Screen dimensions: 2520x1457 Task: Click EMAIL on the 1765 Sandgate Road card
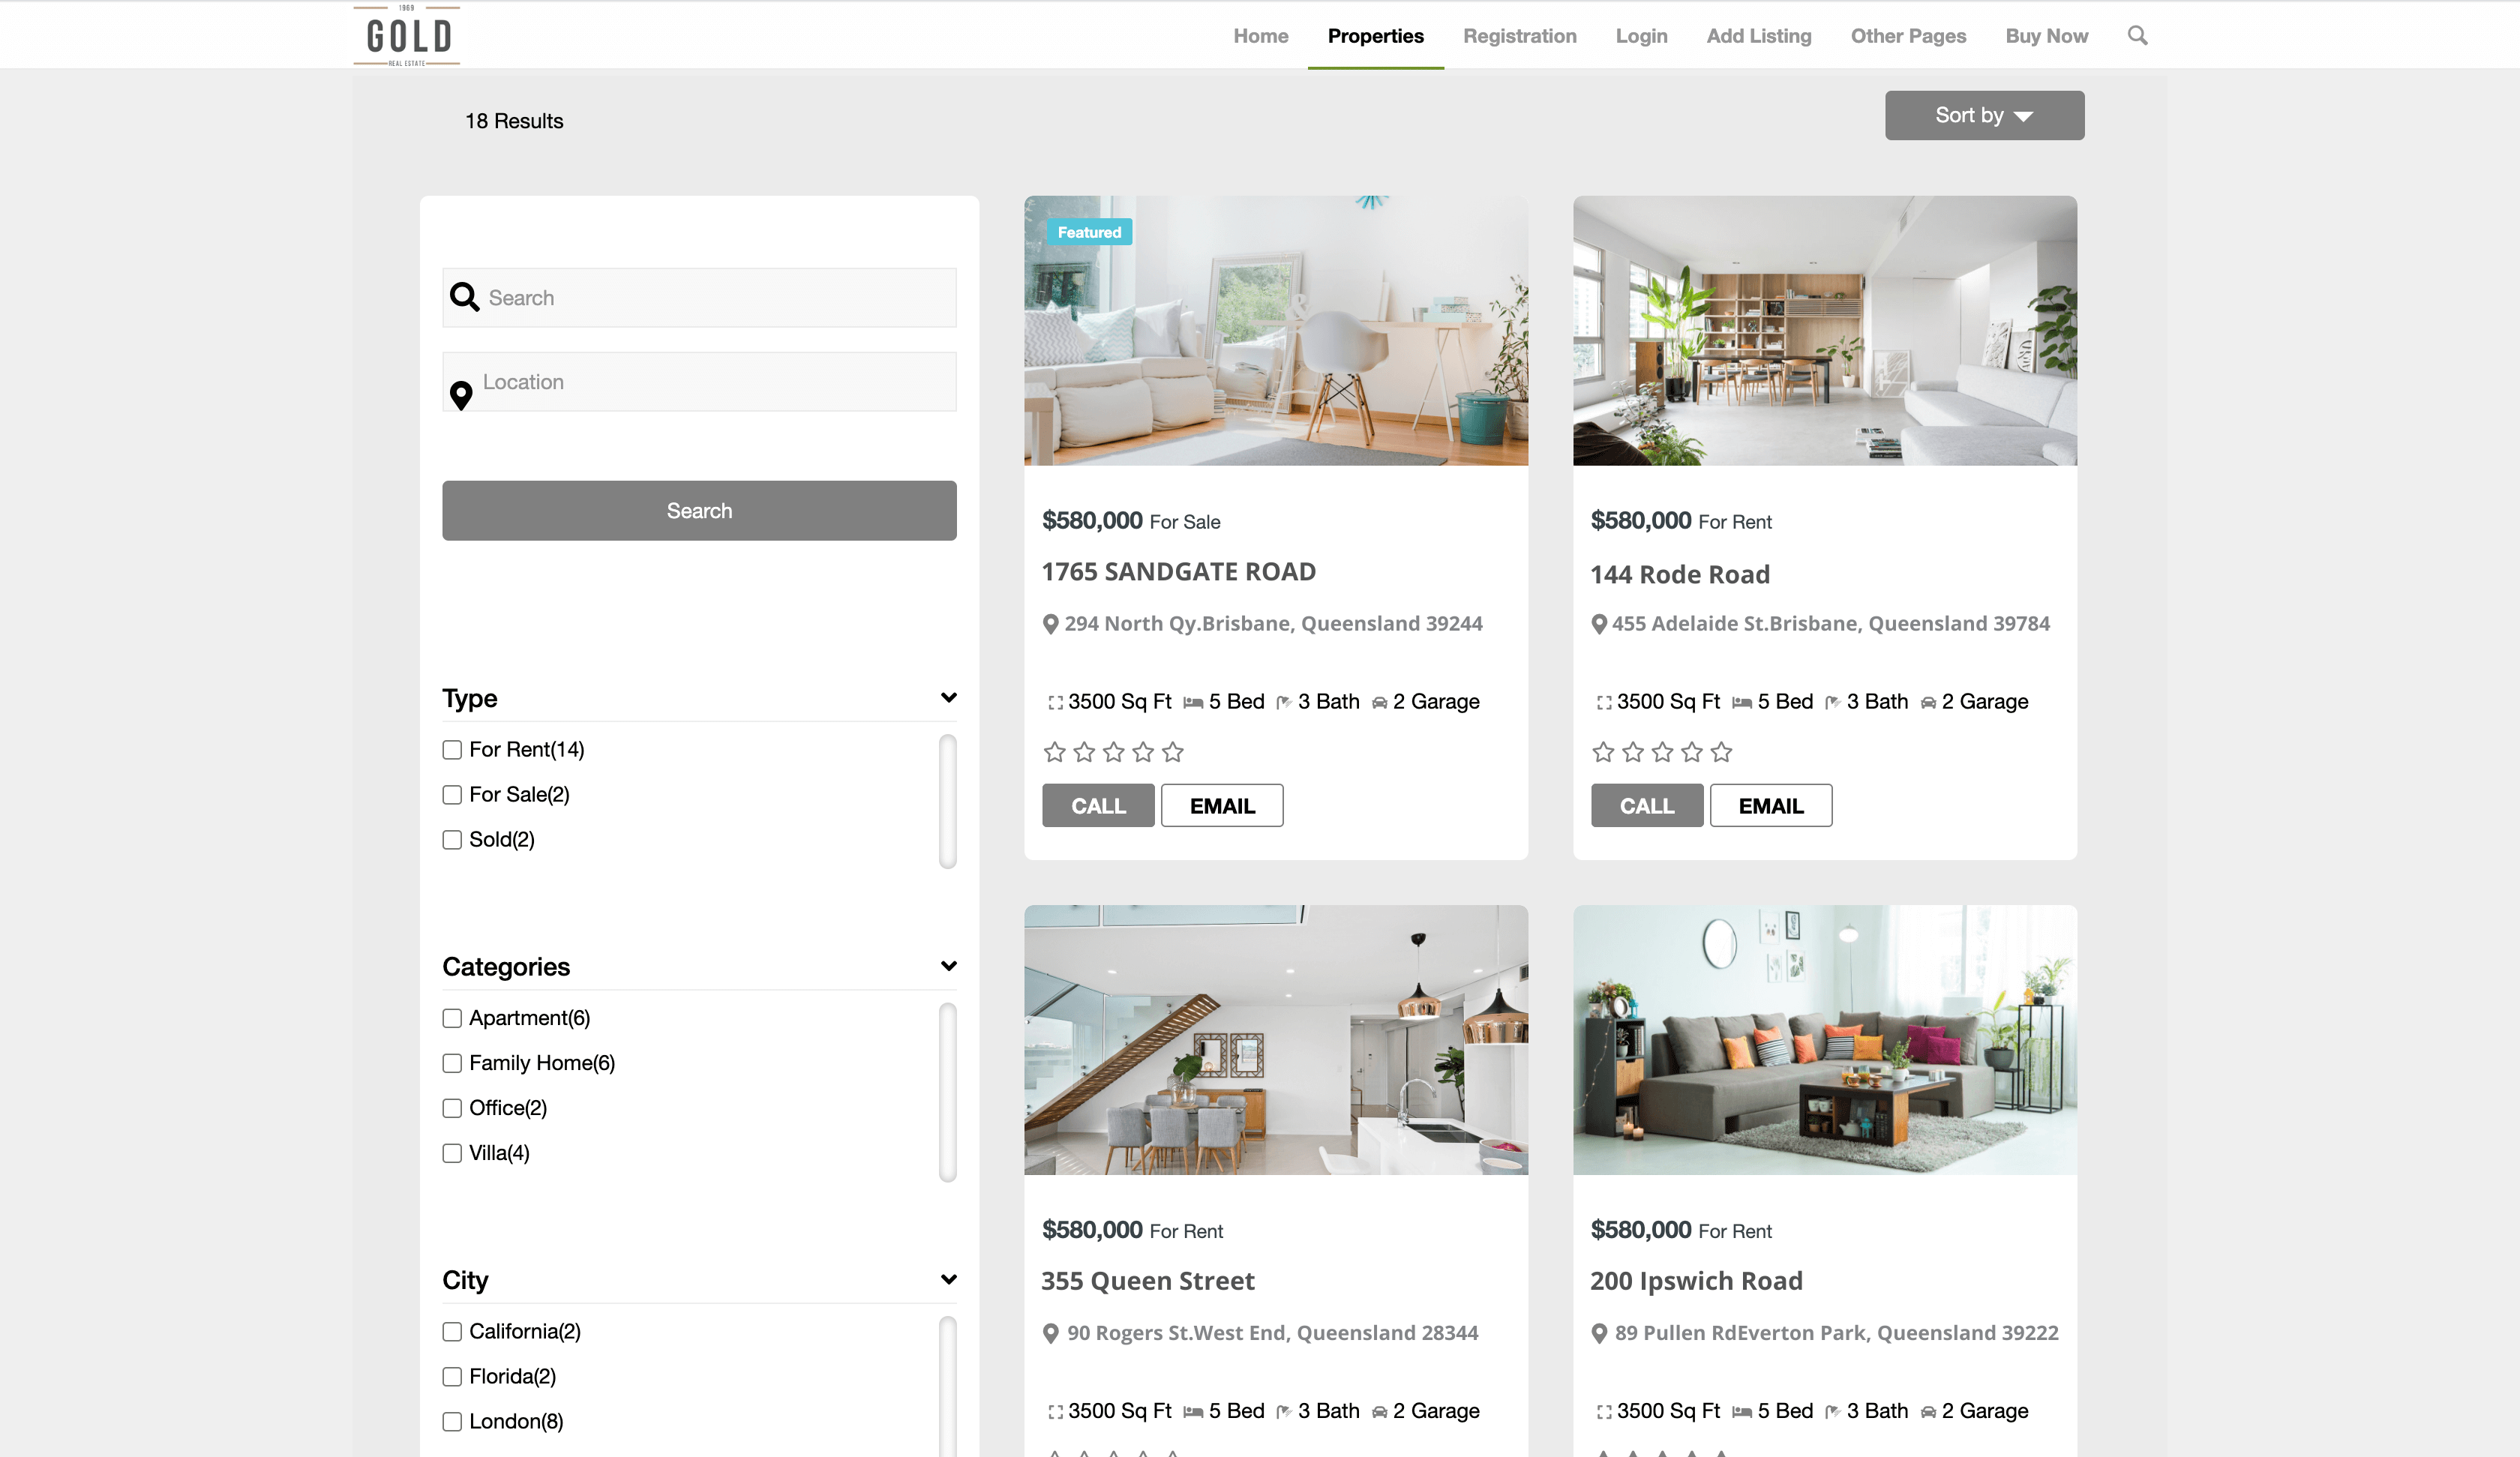[1222, 806]
